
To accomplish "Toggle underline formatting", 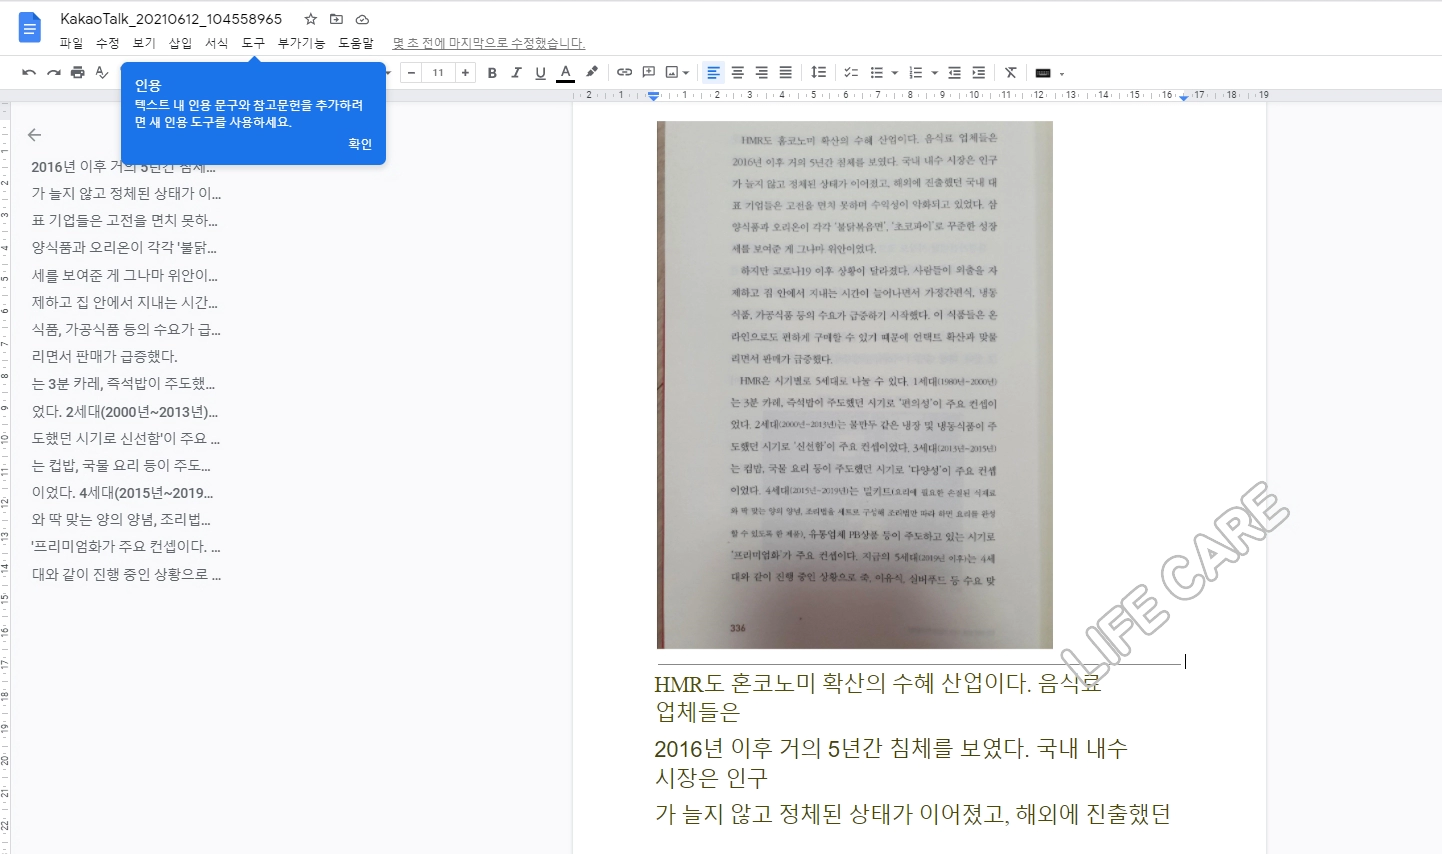I will coord(540,72).
